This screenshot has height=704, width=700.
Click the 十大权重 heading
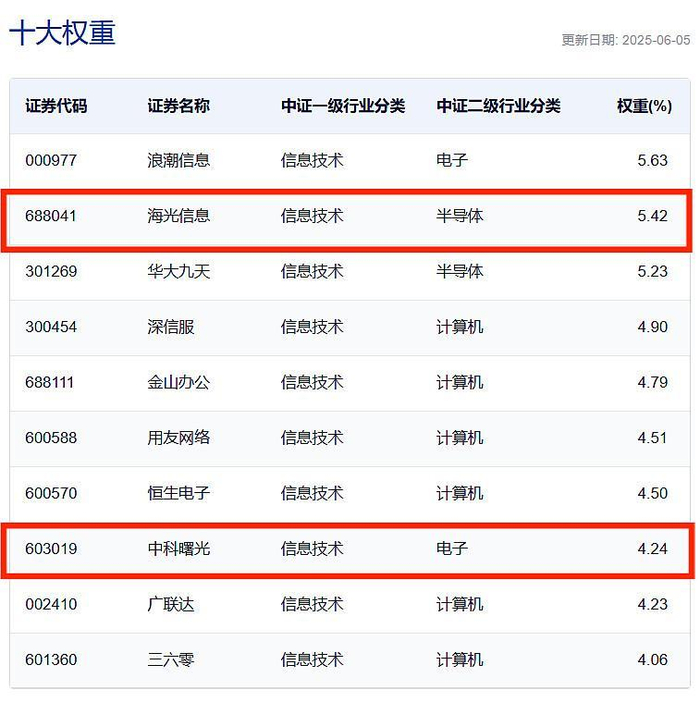[x=62, y=33]
